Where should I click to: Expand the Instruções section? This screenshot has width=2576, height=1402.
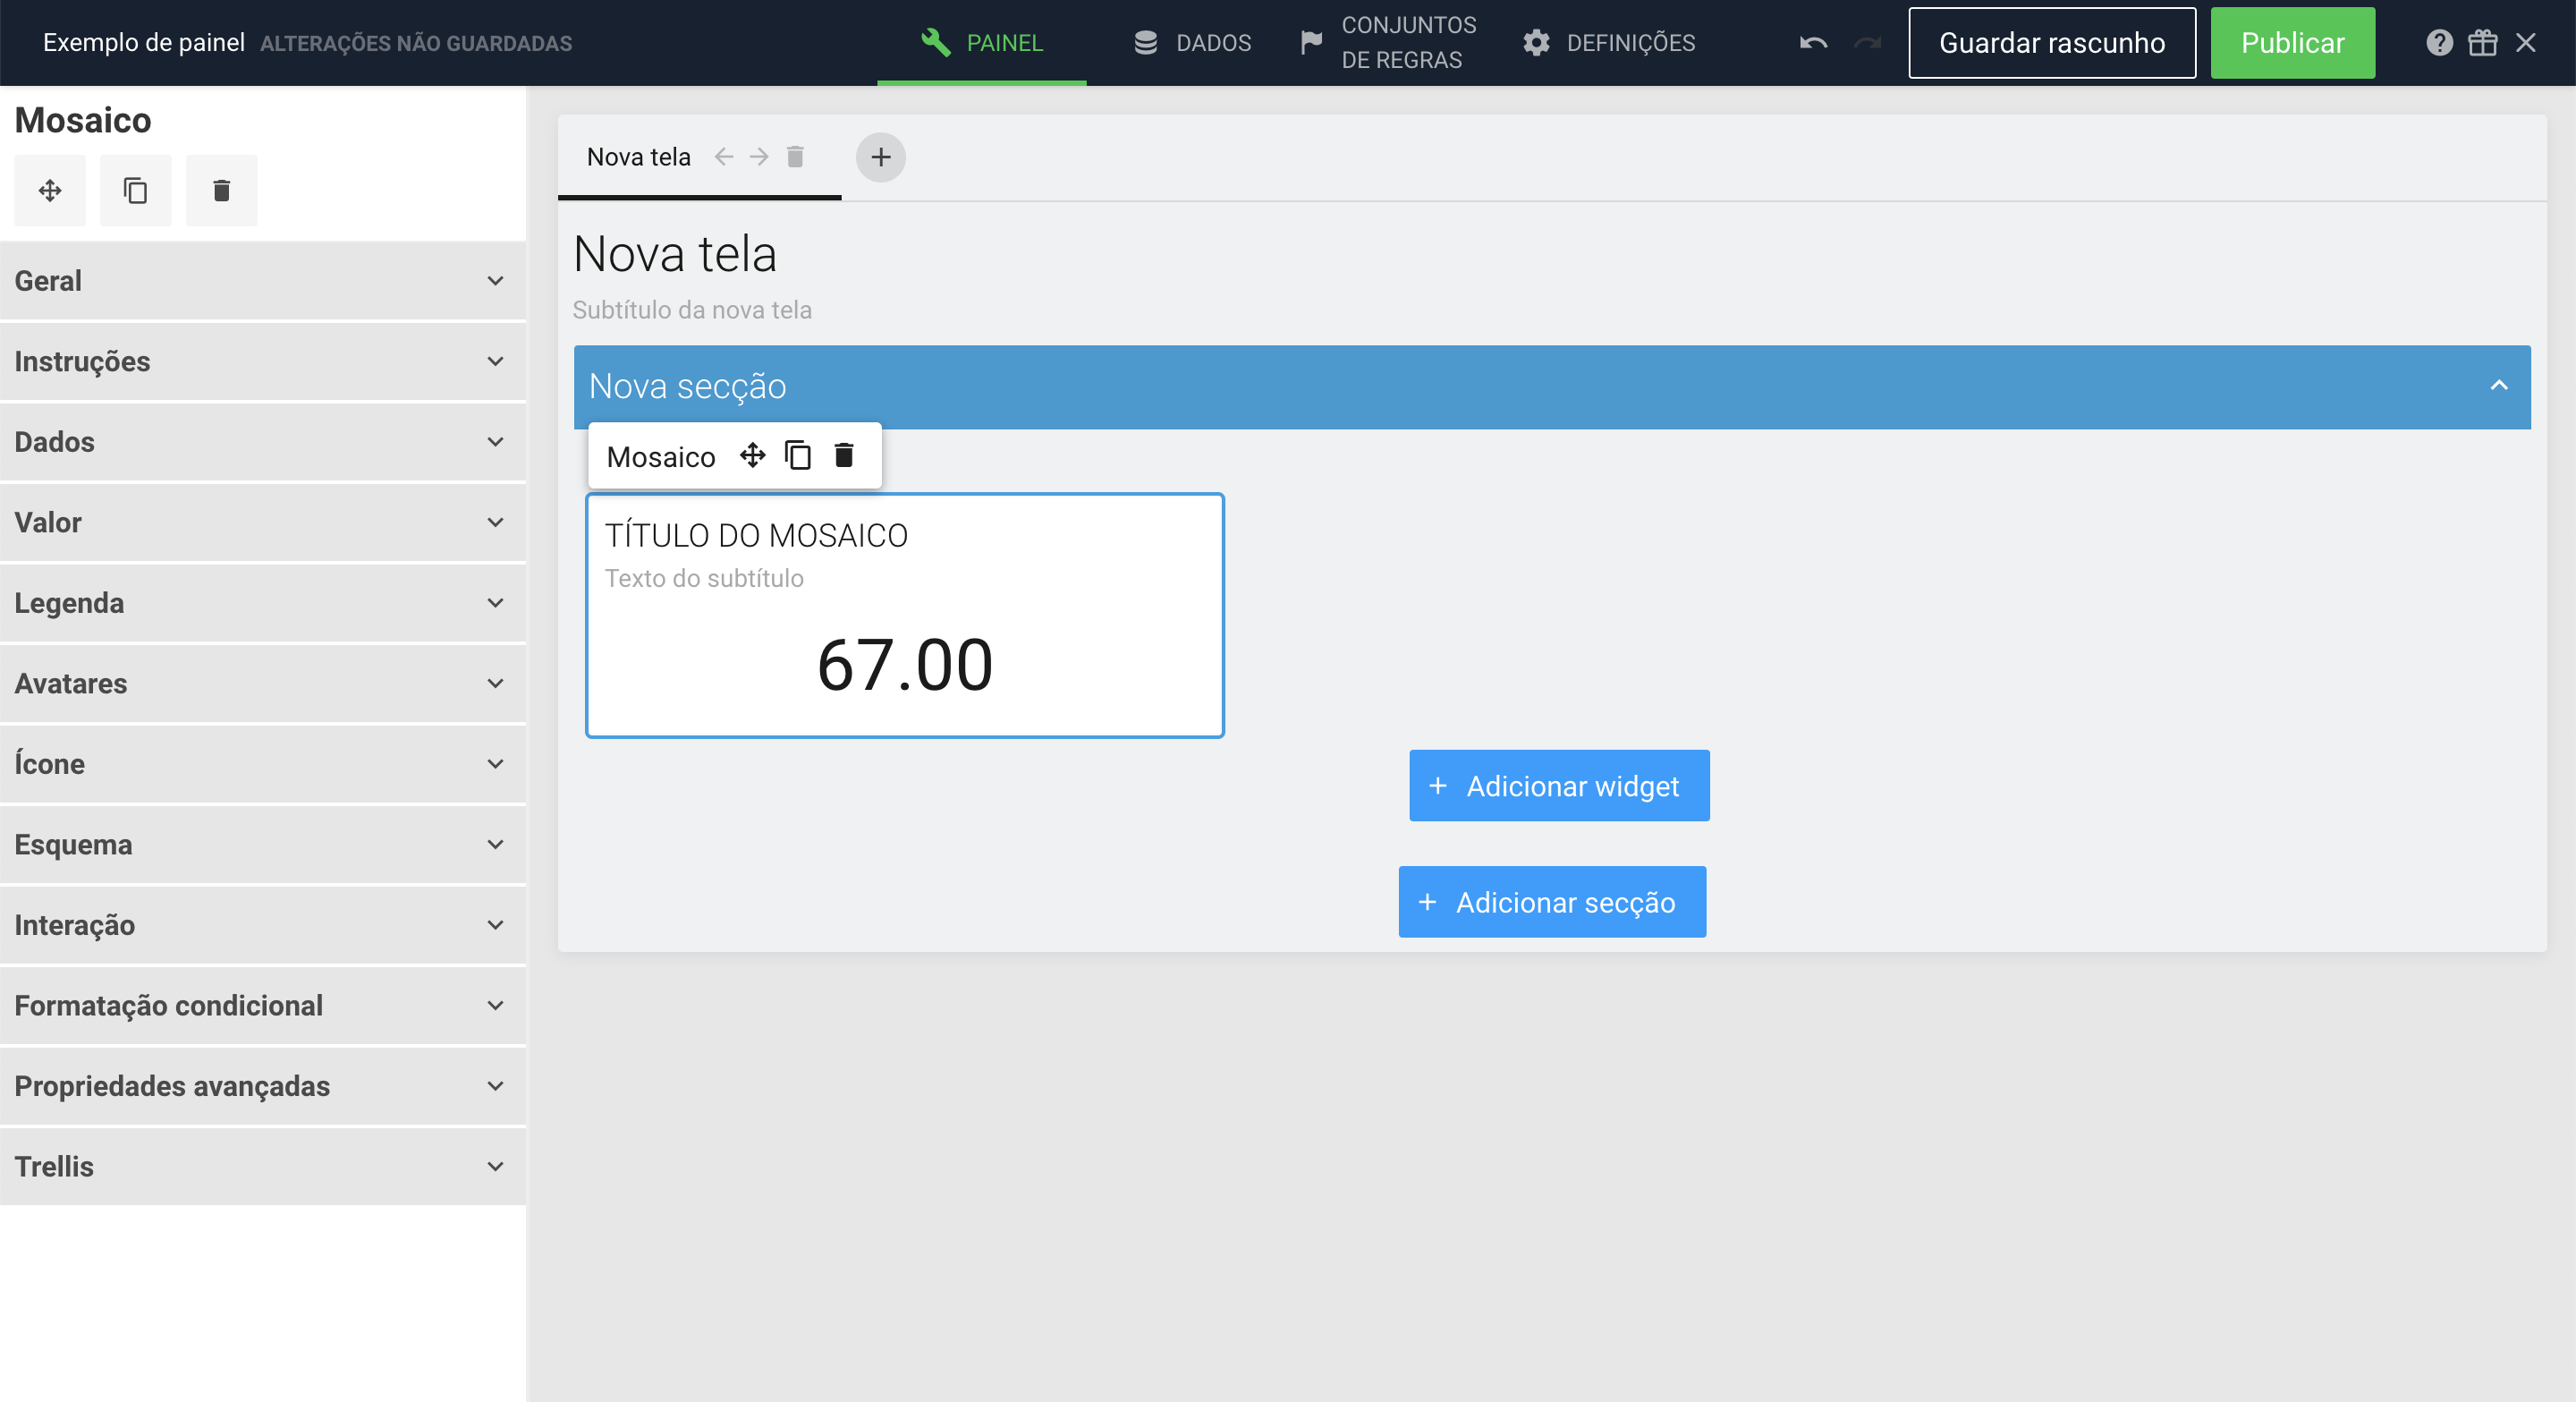point(263,361)
